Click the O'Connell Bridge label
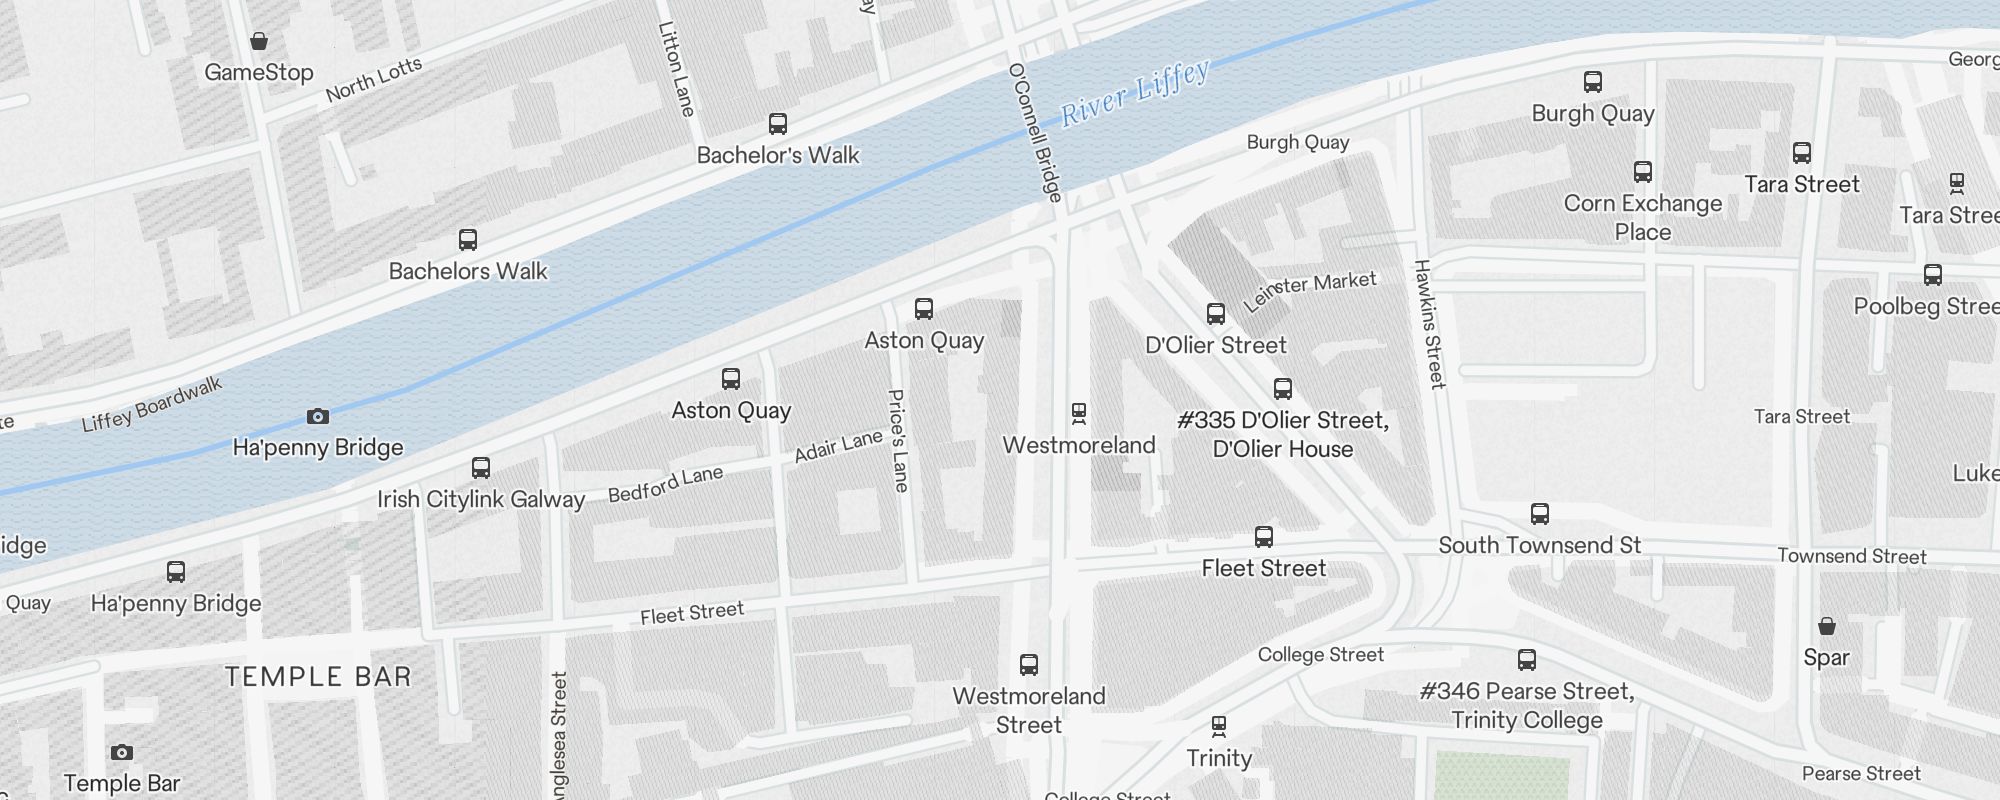The height and width of the screenshot is (800, 2000). point(1034,133)
